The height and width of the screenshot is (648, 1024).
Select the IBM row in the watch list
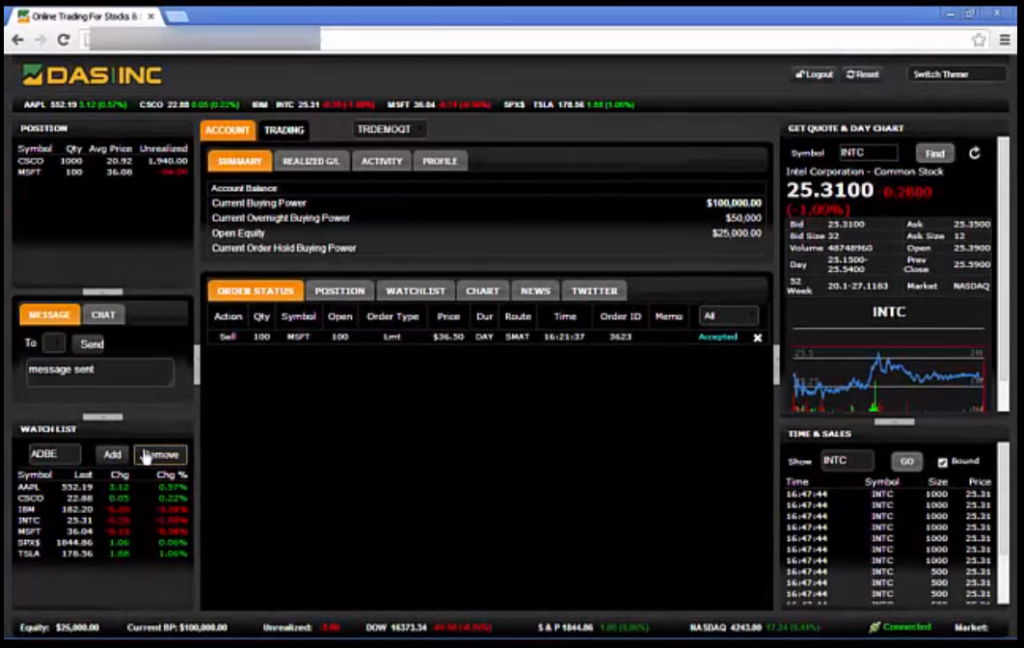click(x=103, y=510)
